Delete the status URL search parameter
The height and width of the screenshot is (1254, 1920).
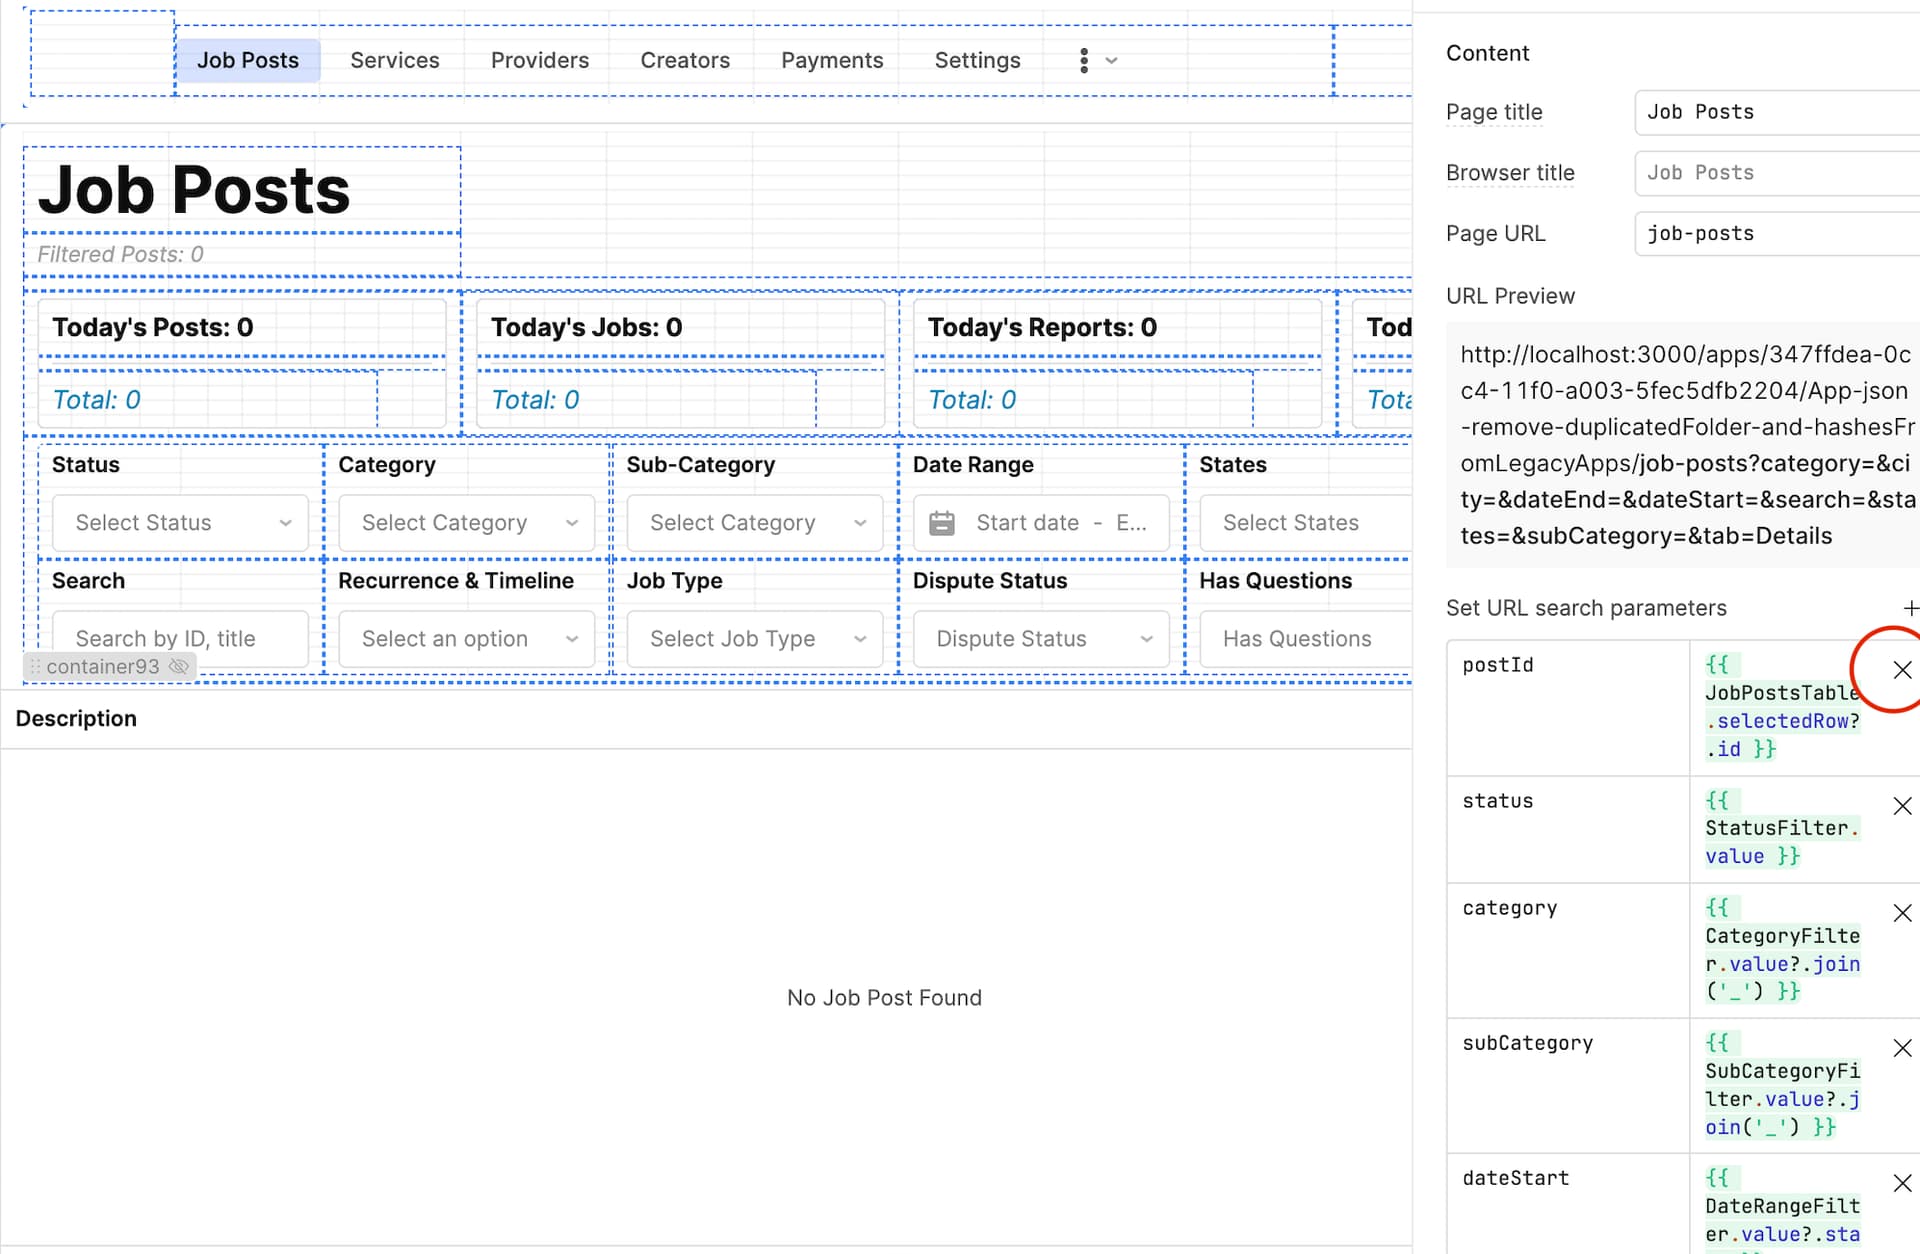[1901, 806]
